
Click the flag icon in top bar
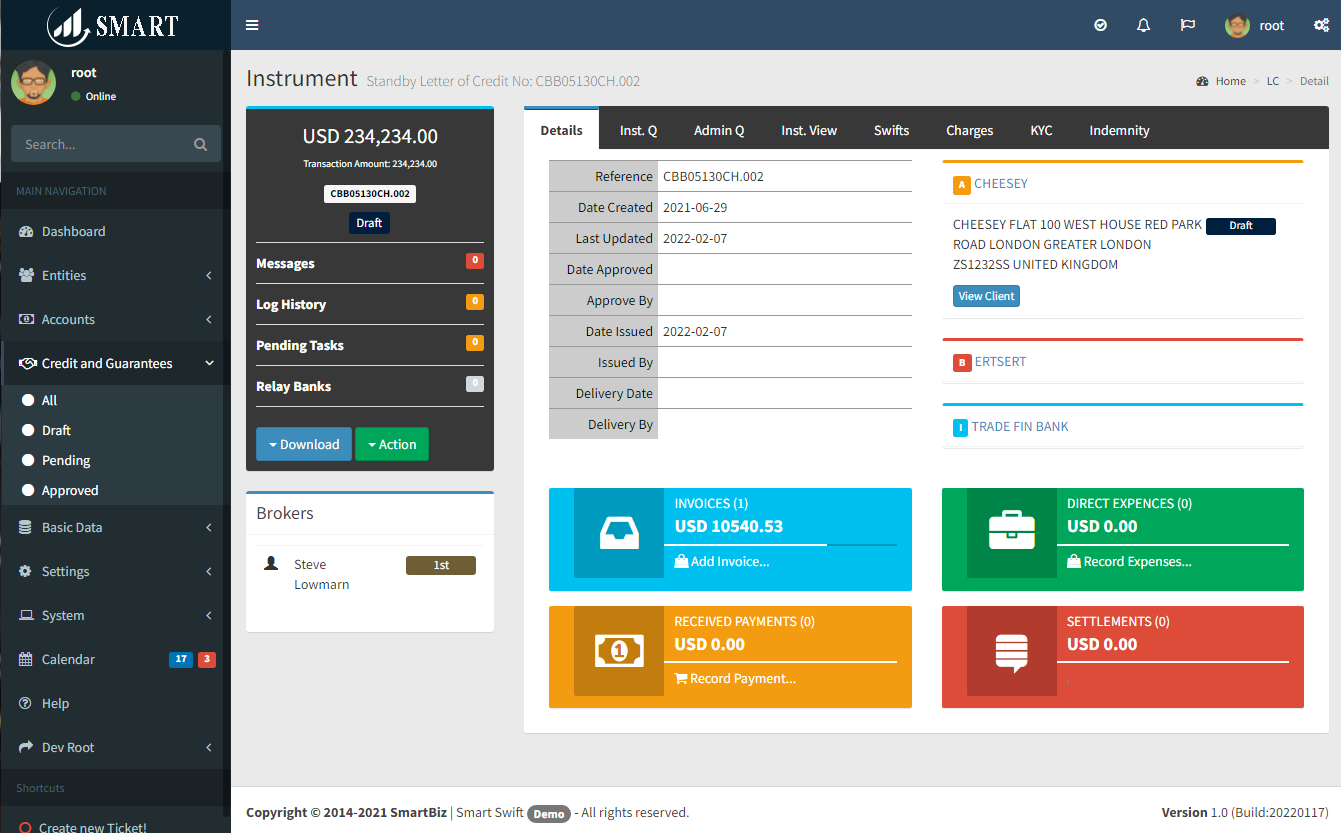[x=1188, y=25]
